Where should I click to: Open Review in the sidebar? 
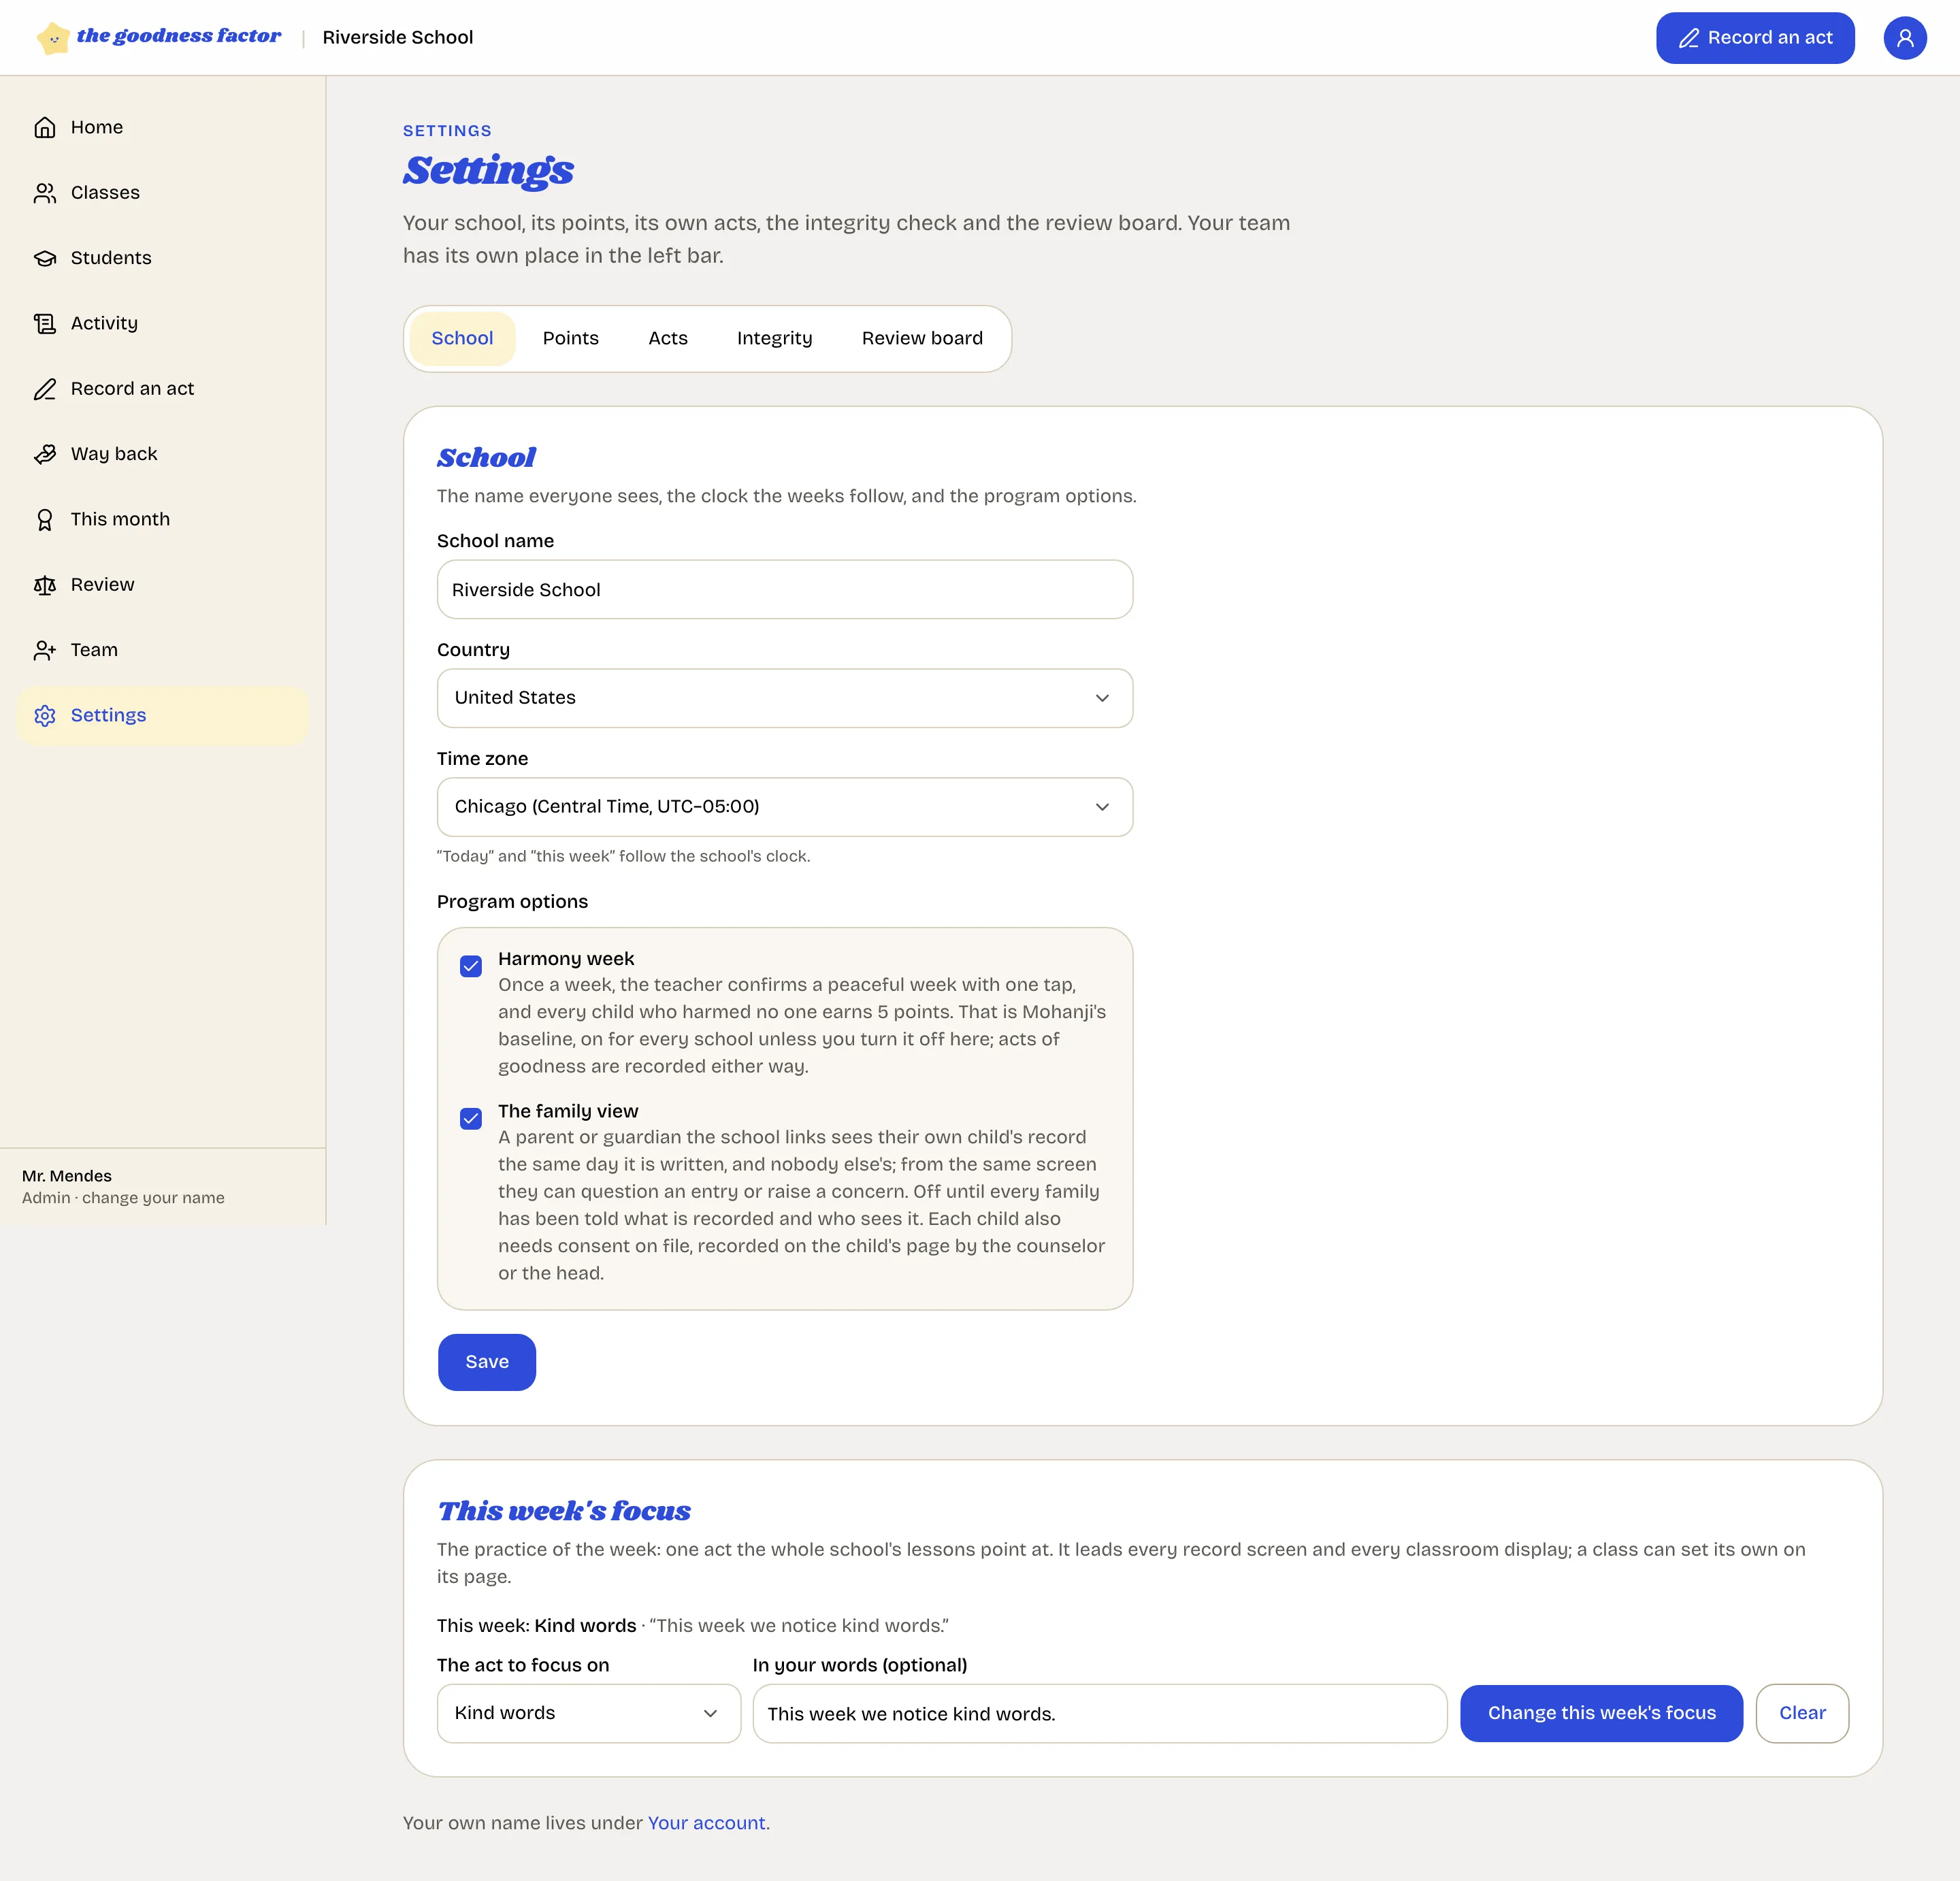coord(162,585)
